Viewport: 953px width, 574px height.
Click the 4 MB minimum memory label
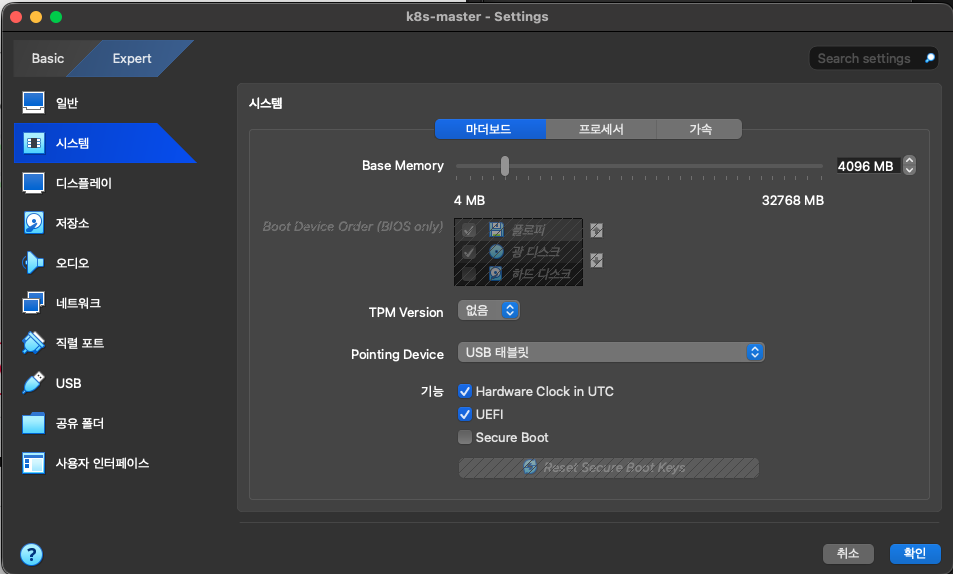(x=469, y=200)
